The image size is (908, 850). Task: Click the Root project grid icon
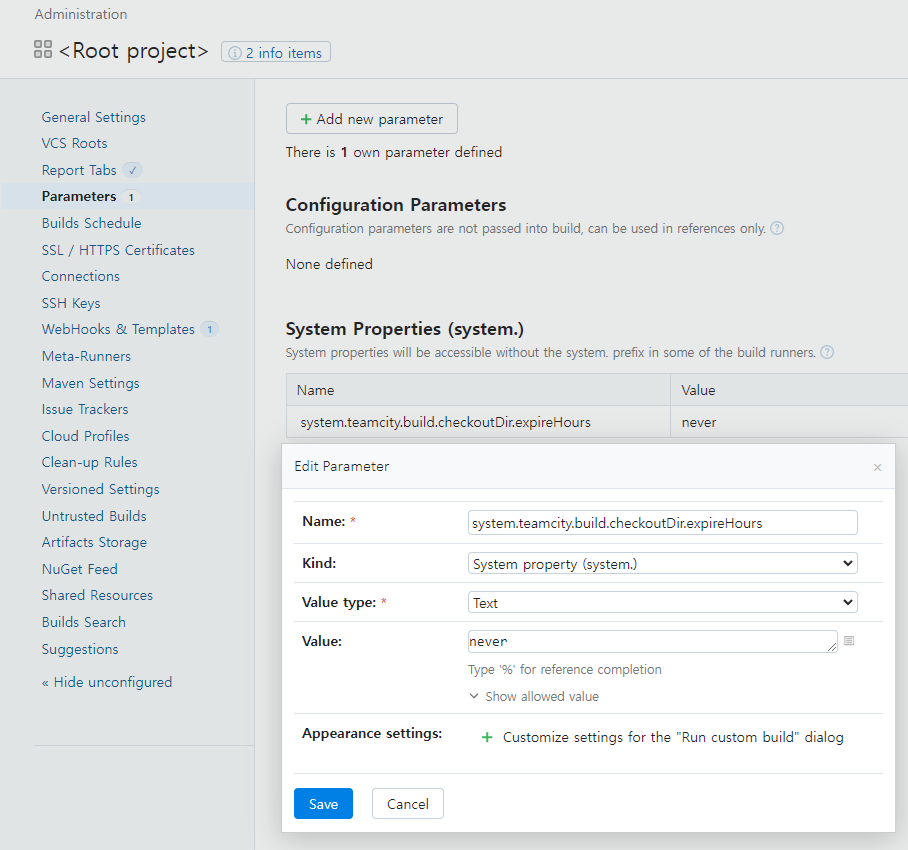click(43, 50)
